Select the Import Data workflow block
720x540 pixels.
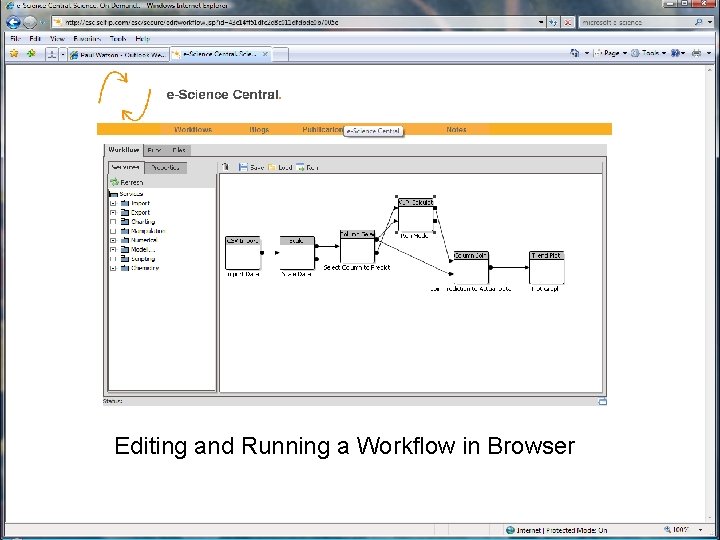point(243,253)
